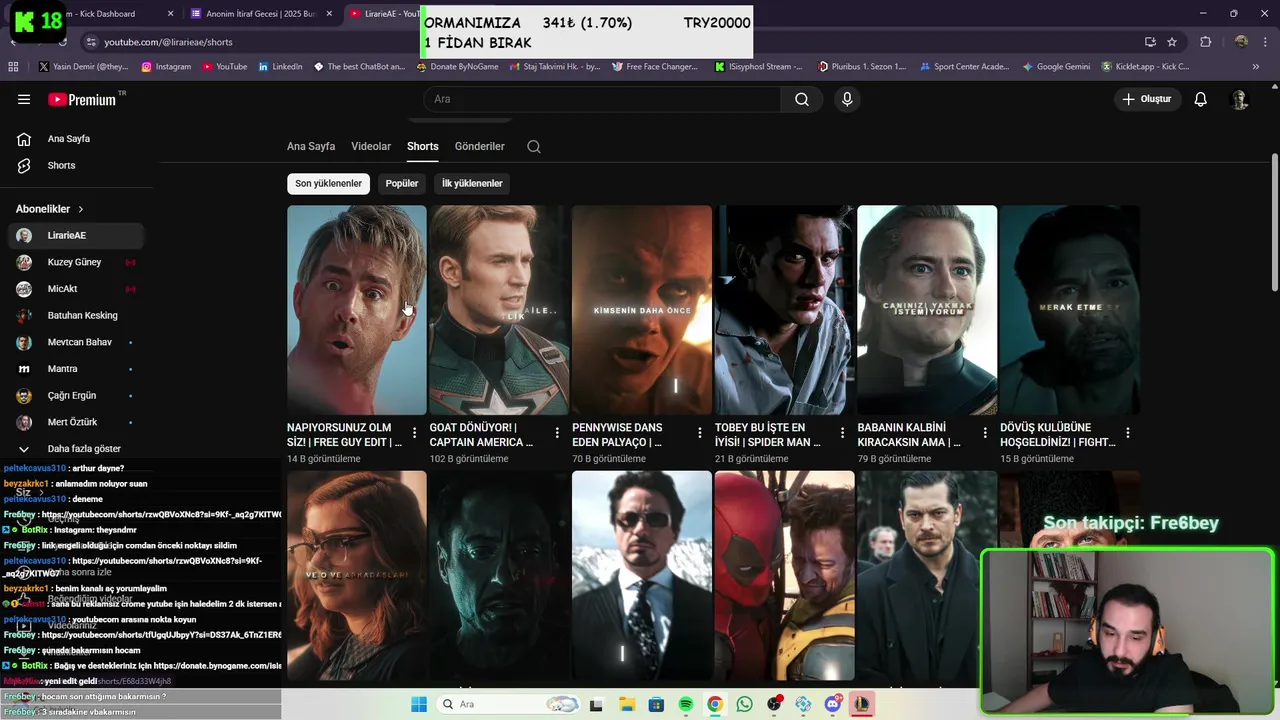Image resolution: width=1280 pixels, height=720 pixels.
Task: Open Mantra channel in subscriptions
Action: 76,369
